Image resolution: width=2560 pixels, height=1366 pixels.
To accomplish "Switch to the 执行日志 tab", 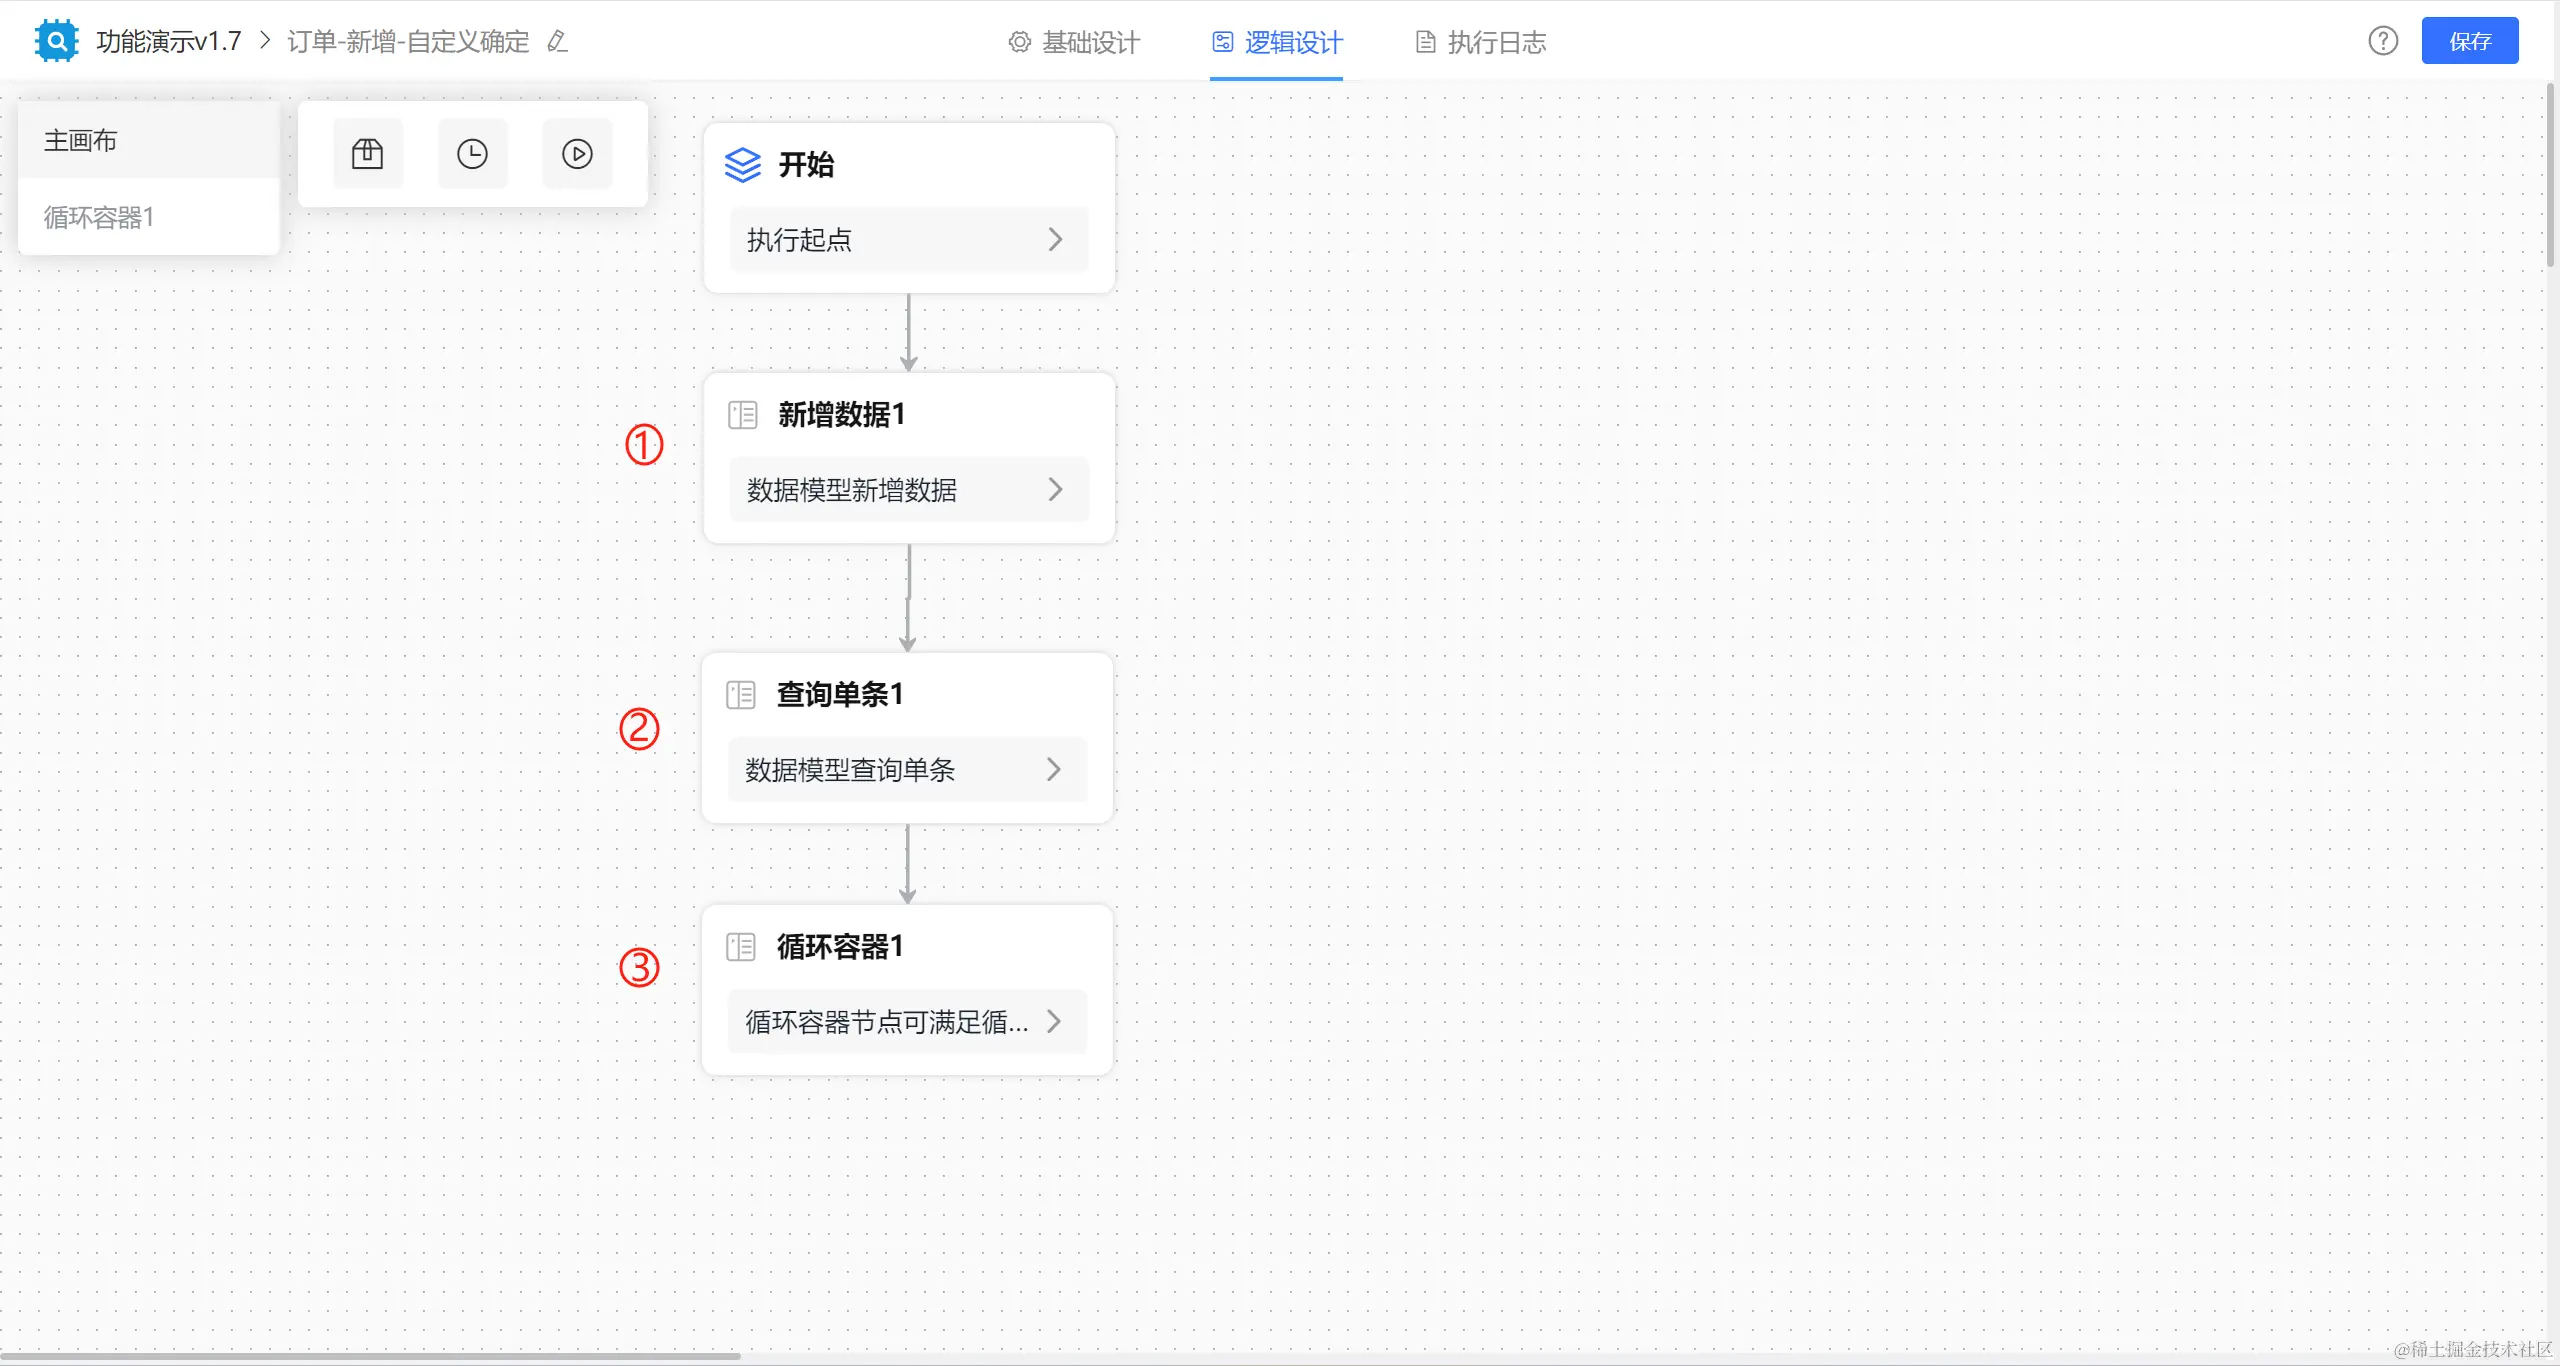I will (x=1481, y=42).
